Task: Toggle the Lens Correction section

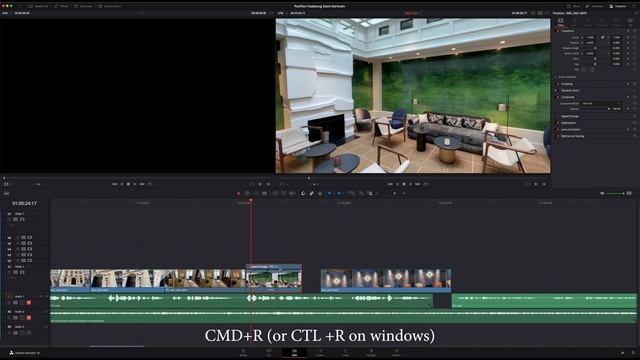Action: [x=558, y=129]
